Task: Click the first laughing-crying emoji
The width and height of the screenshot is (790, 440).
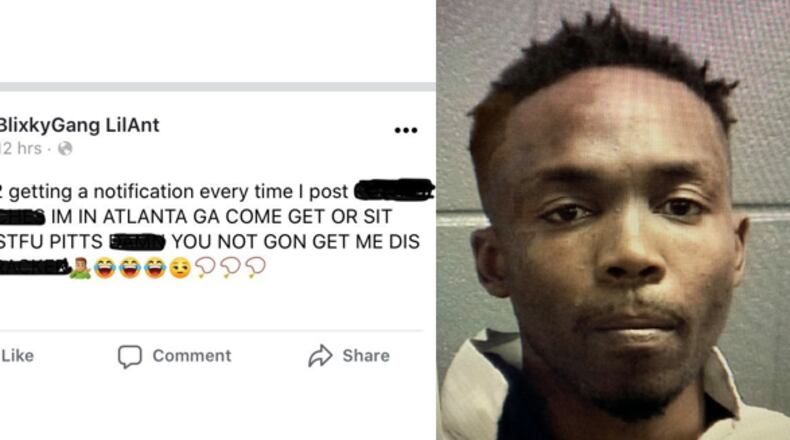Action: pyautogui.click(x=105, y=268)
